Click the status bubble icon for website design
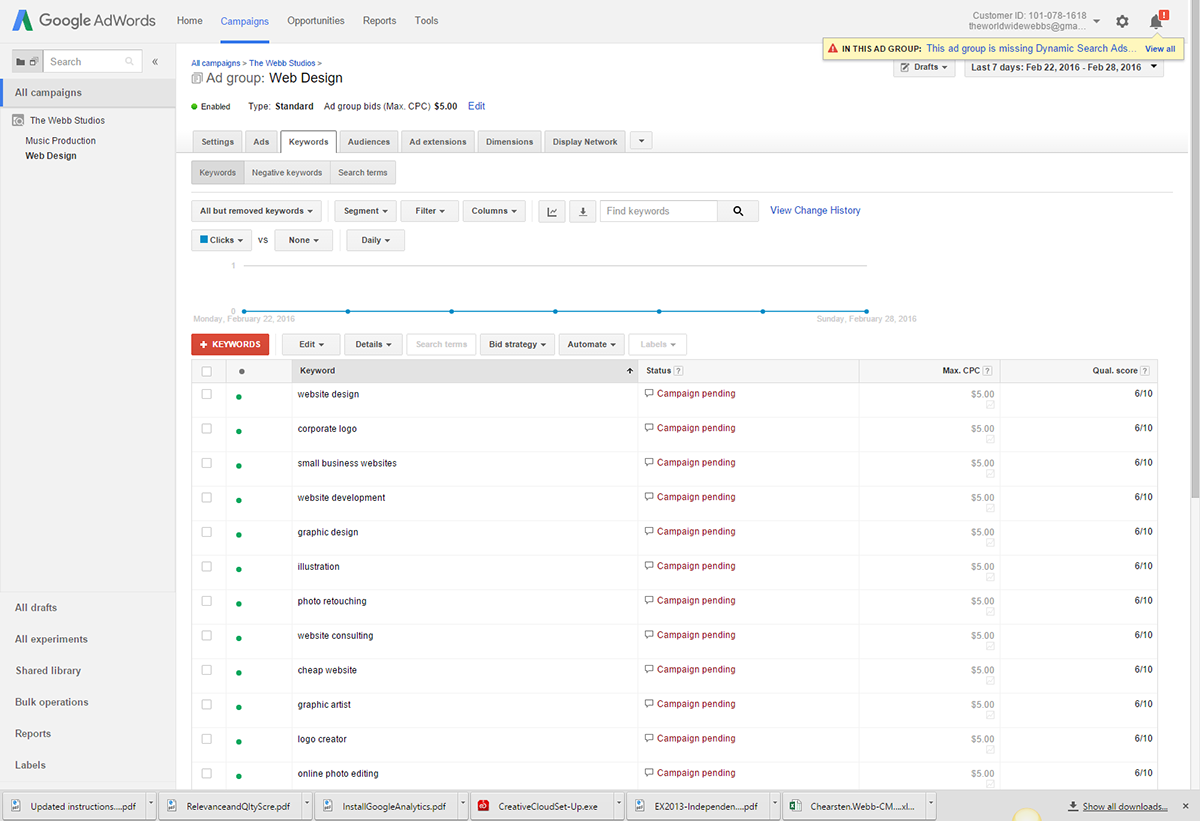Image resolution: width=1200 pixels, height=821 pixels. coord(649,394)
